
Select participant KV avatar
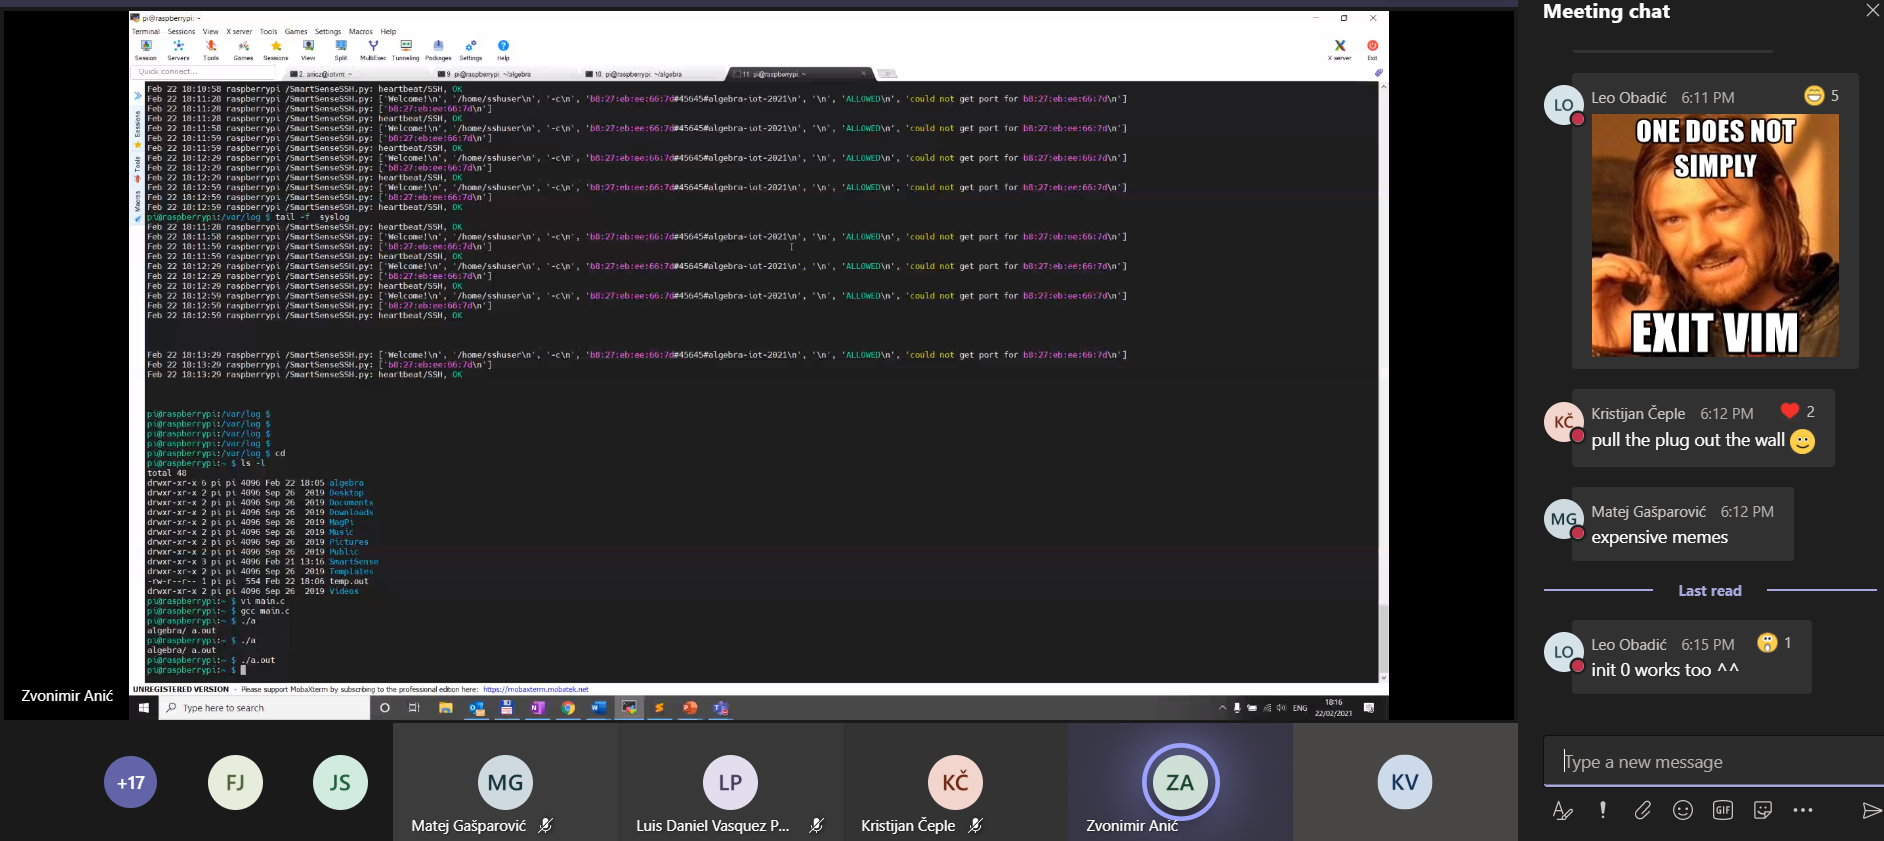tap(1405, 782)
